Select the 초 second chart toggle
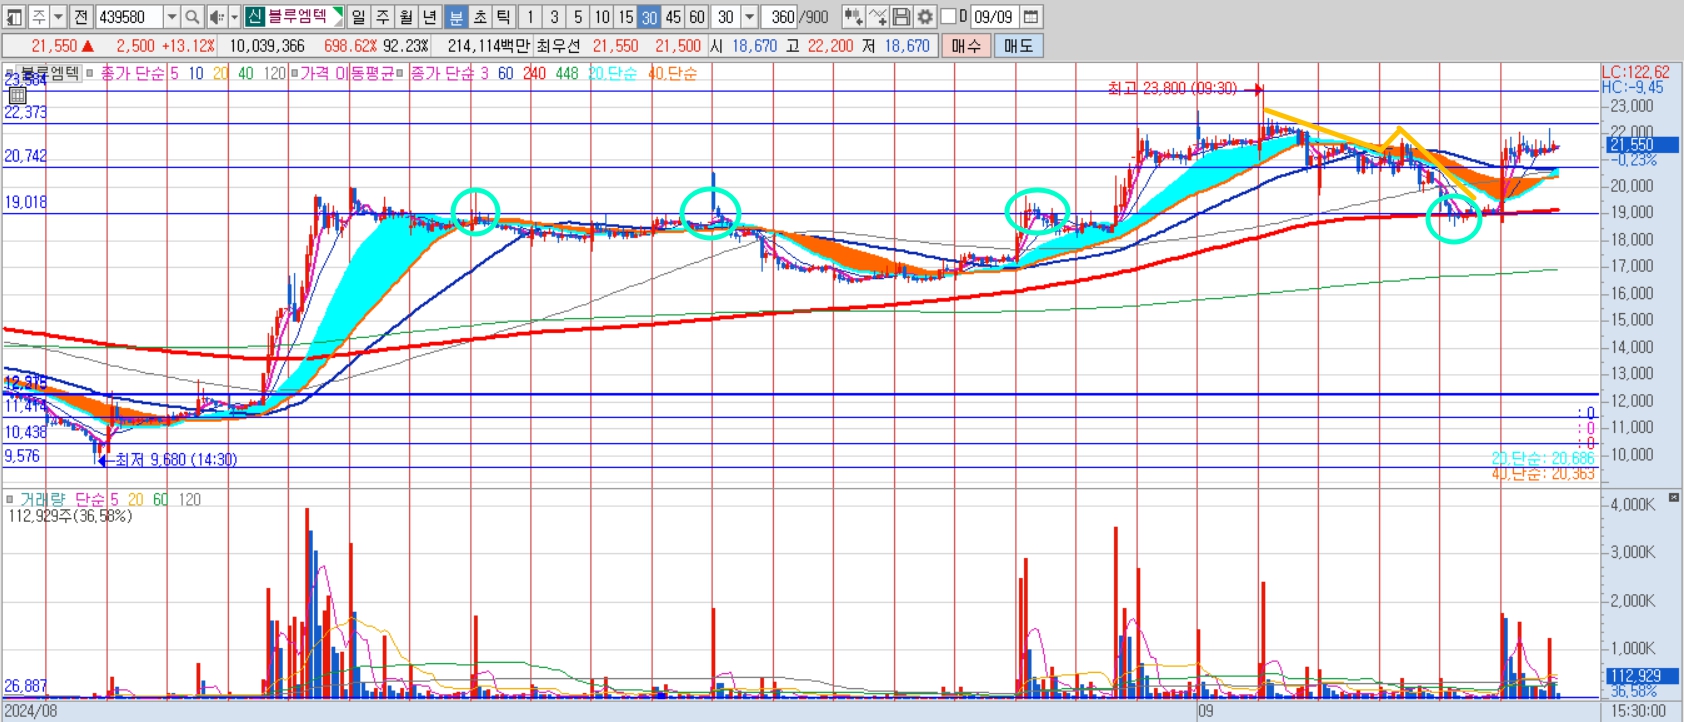Screen dimensions: 1684x722 (480, 17)
